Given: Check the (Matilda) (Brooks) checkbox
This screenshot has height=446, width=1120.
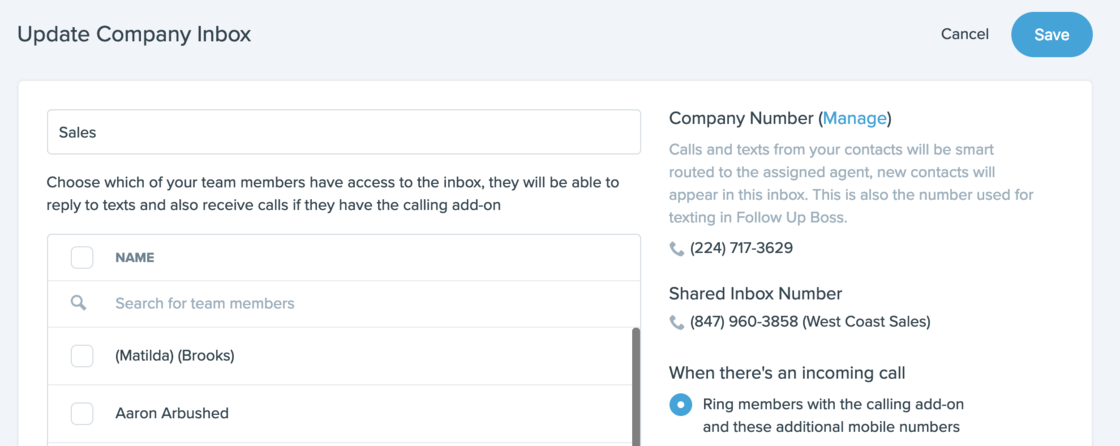Looking at the screenshot, I should [82, 355].
